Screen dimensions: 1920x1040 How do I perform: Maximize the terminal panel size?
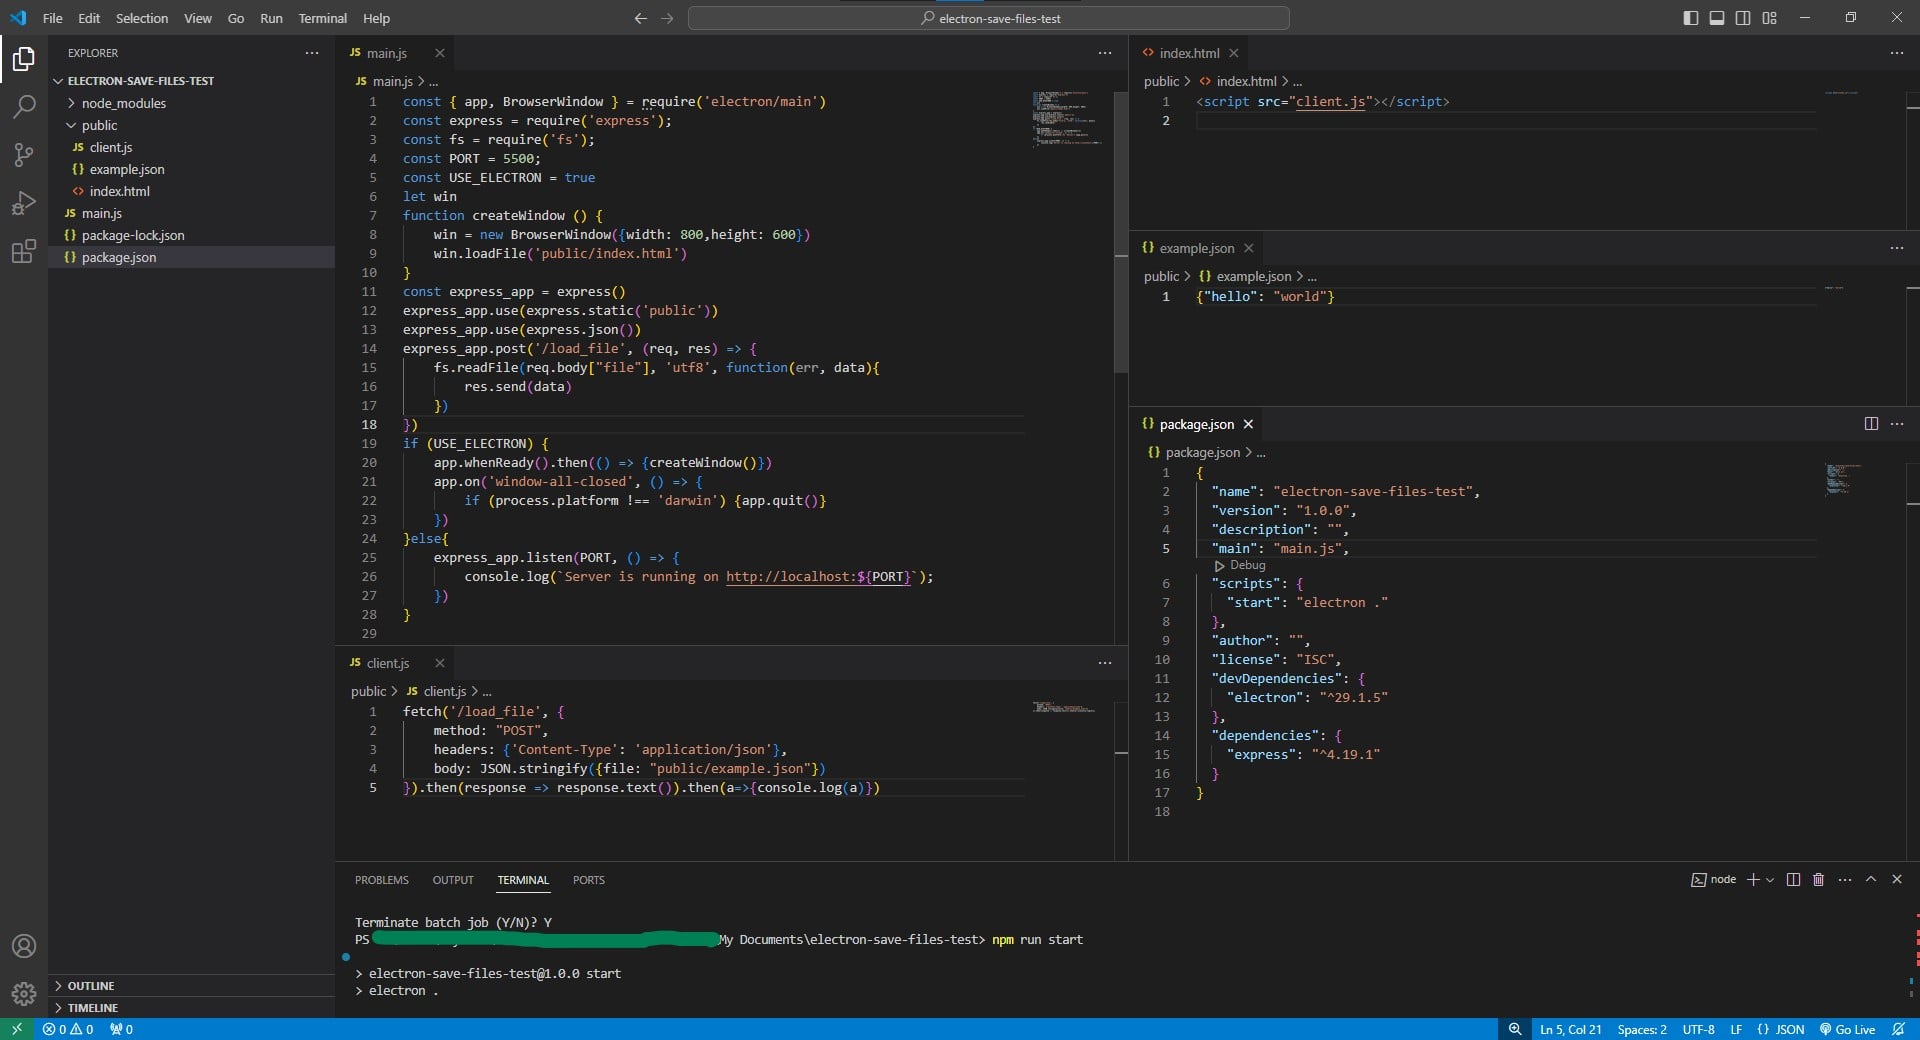tap(1871, 880)
